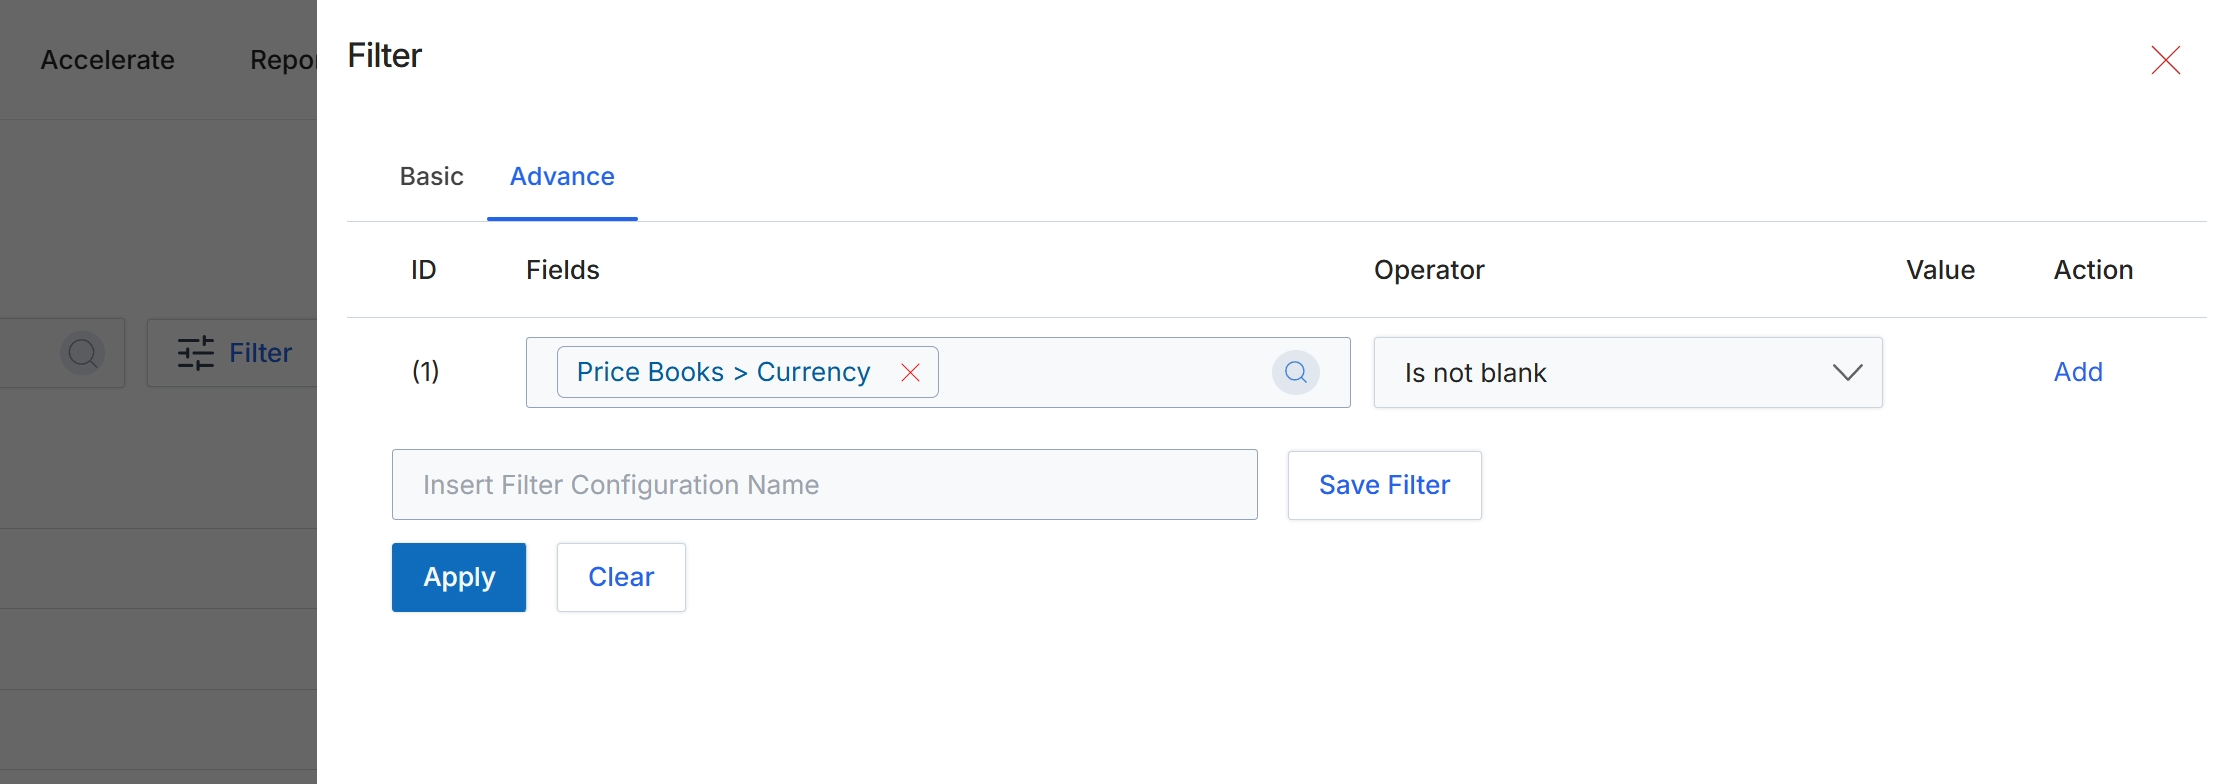Image resolution: width=2237 pixels, height=784 pixels.
Task: Switch to the Basic tab
Action: click(x=431, y=177)
